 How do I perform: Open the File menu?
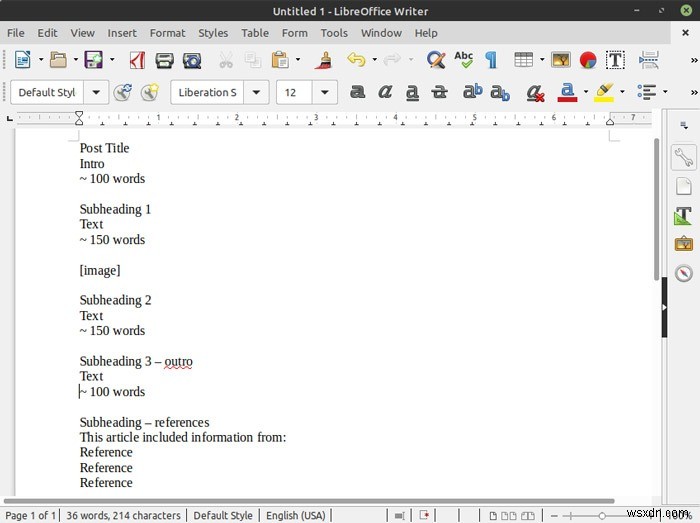click(16, 33)
